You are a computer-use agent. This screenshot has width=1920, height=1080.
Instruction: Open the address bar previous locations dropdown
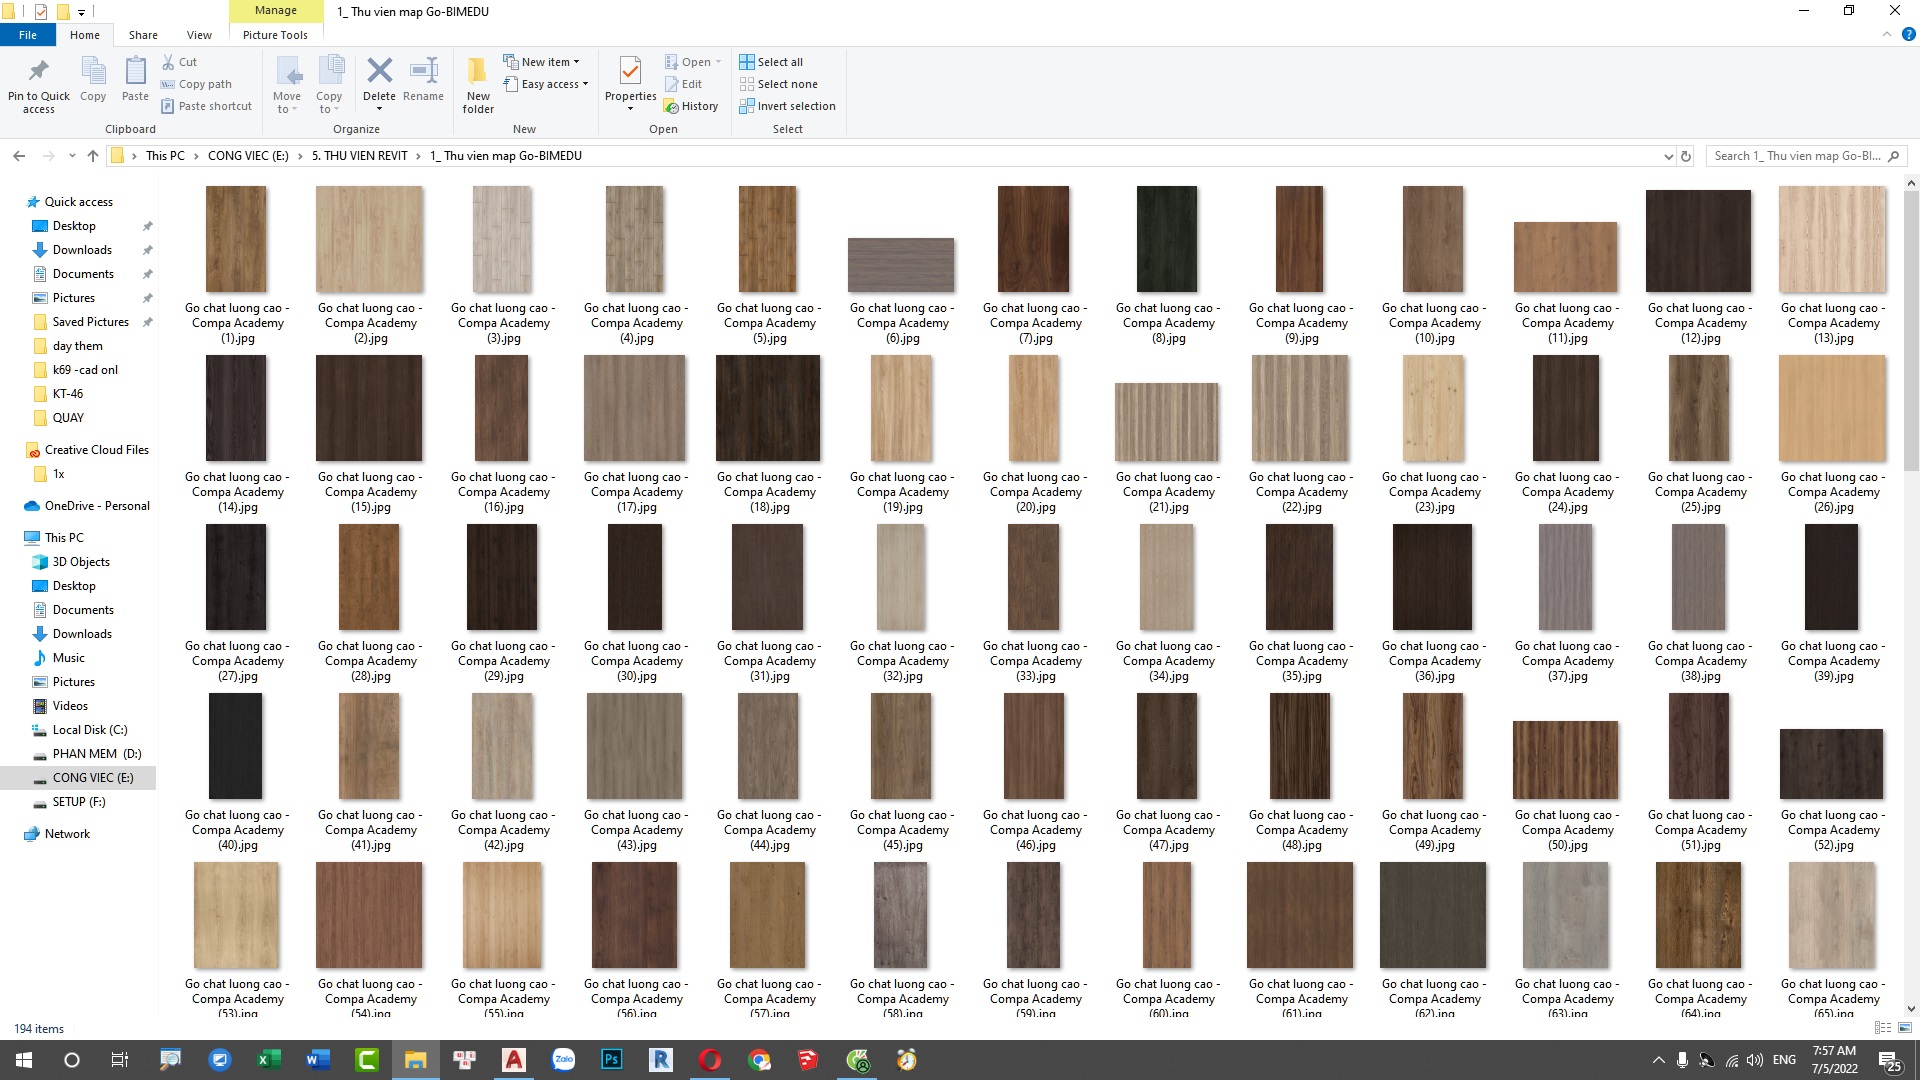point(1669,156)
